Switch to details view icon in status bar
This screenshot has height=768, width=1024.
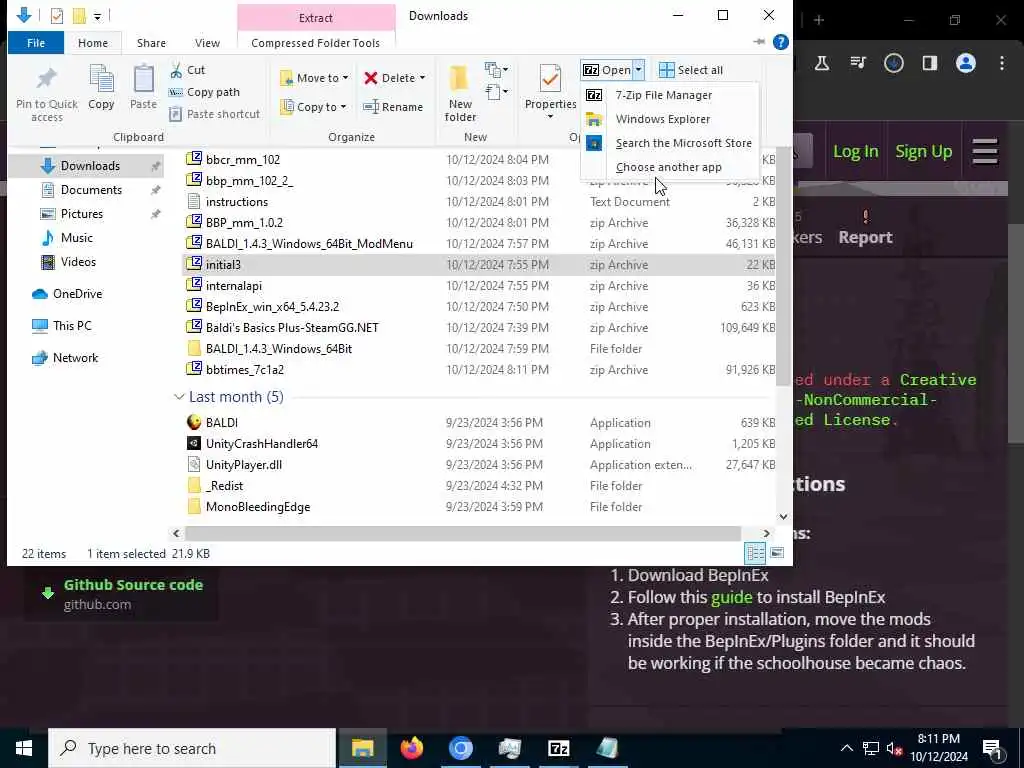pos(755,553)
